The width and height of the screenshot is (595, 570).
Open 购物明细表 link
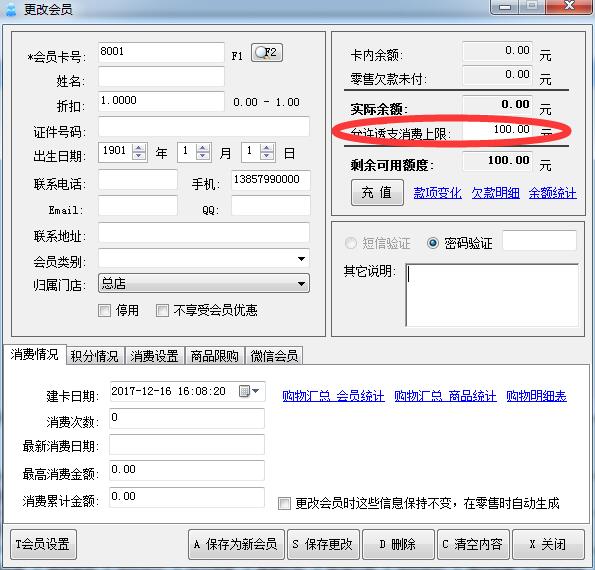(536, 396)
